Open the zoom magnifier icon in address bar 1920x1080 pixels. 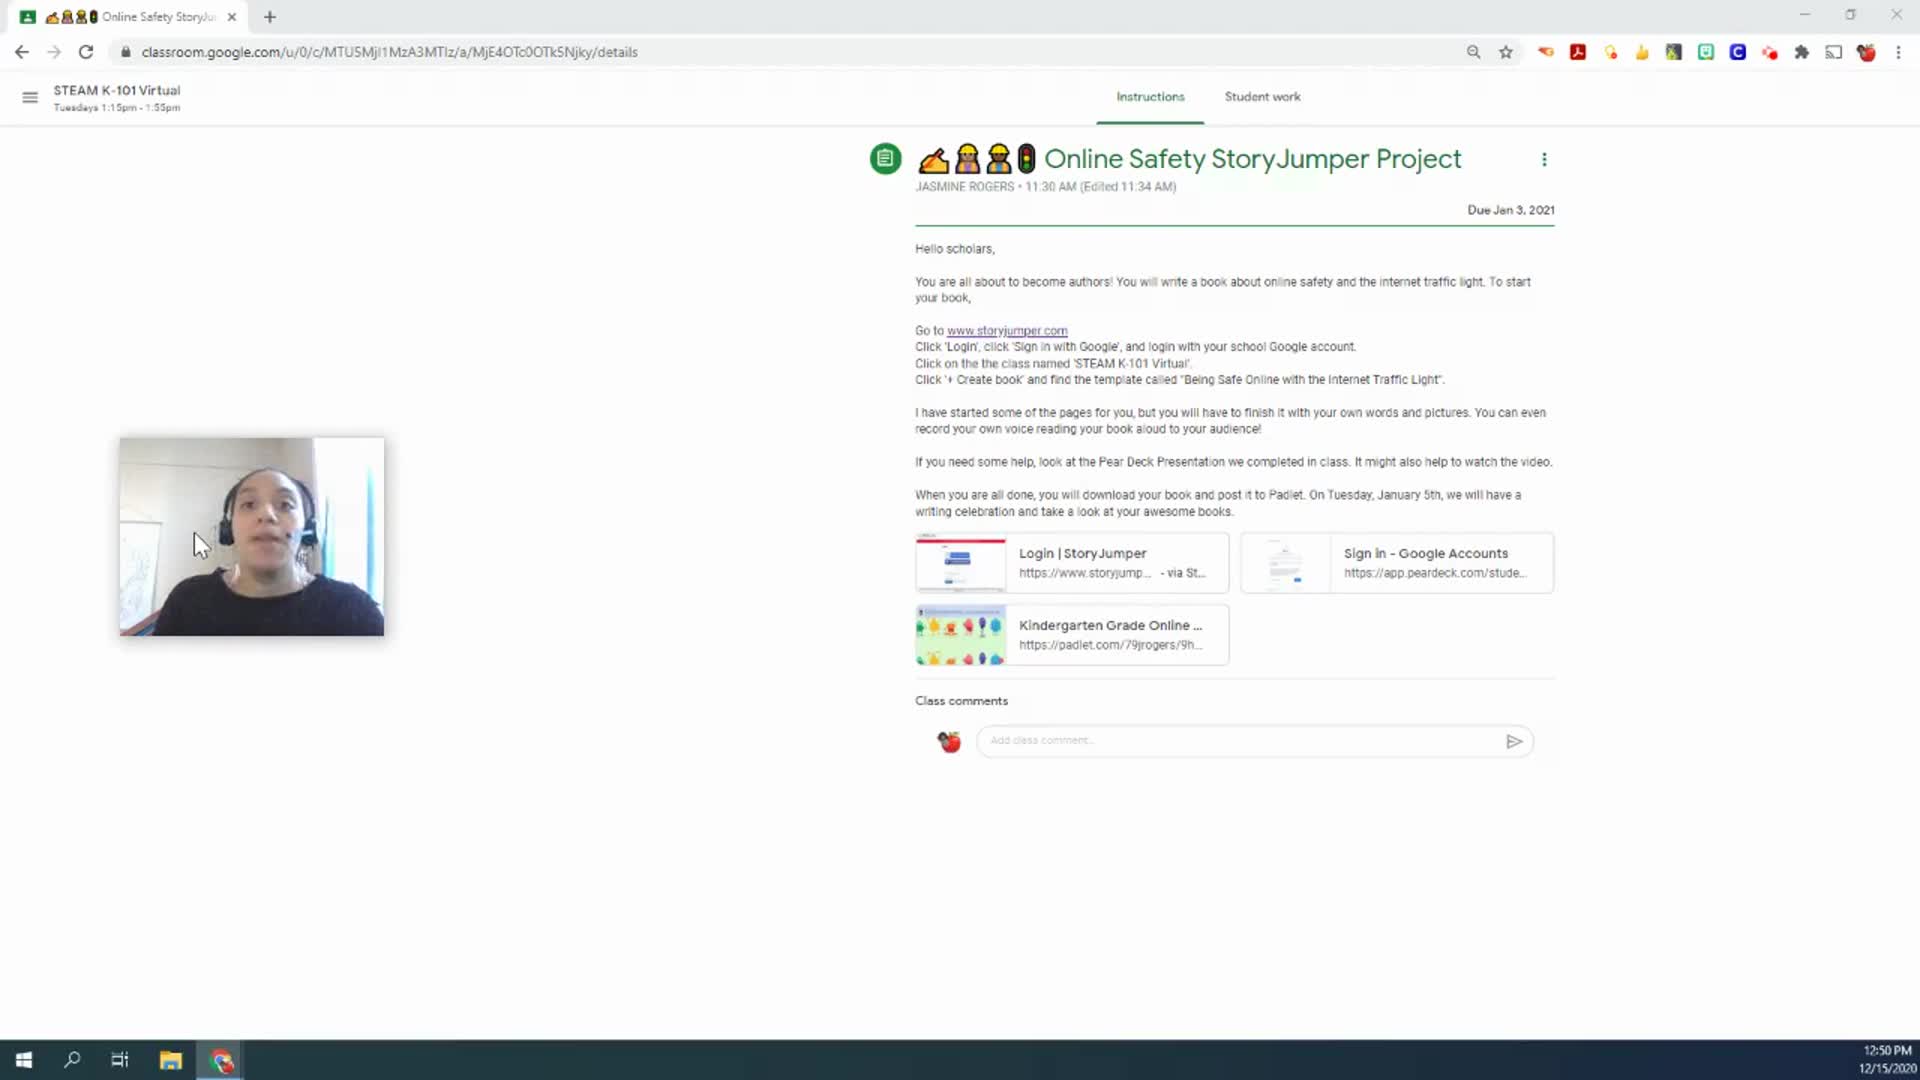coord(1473,52)
